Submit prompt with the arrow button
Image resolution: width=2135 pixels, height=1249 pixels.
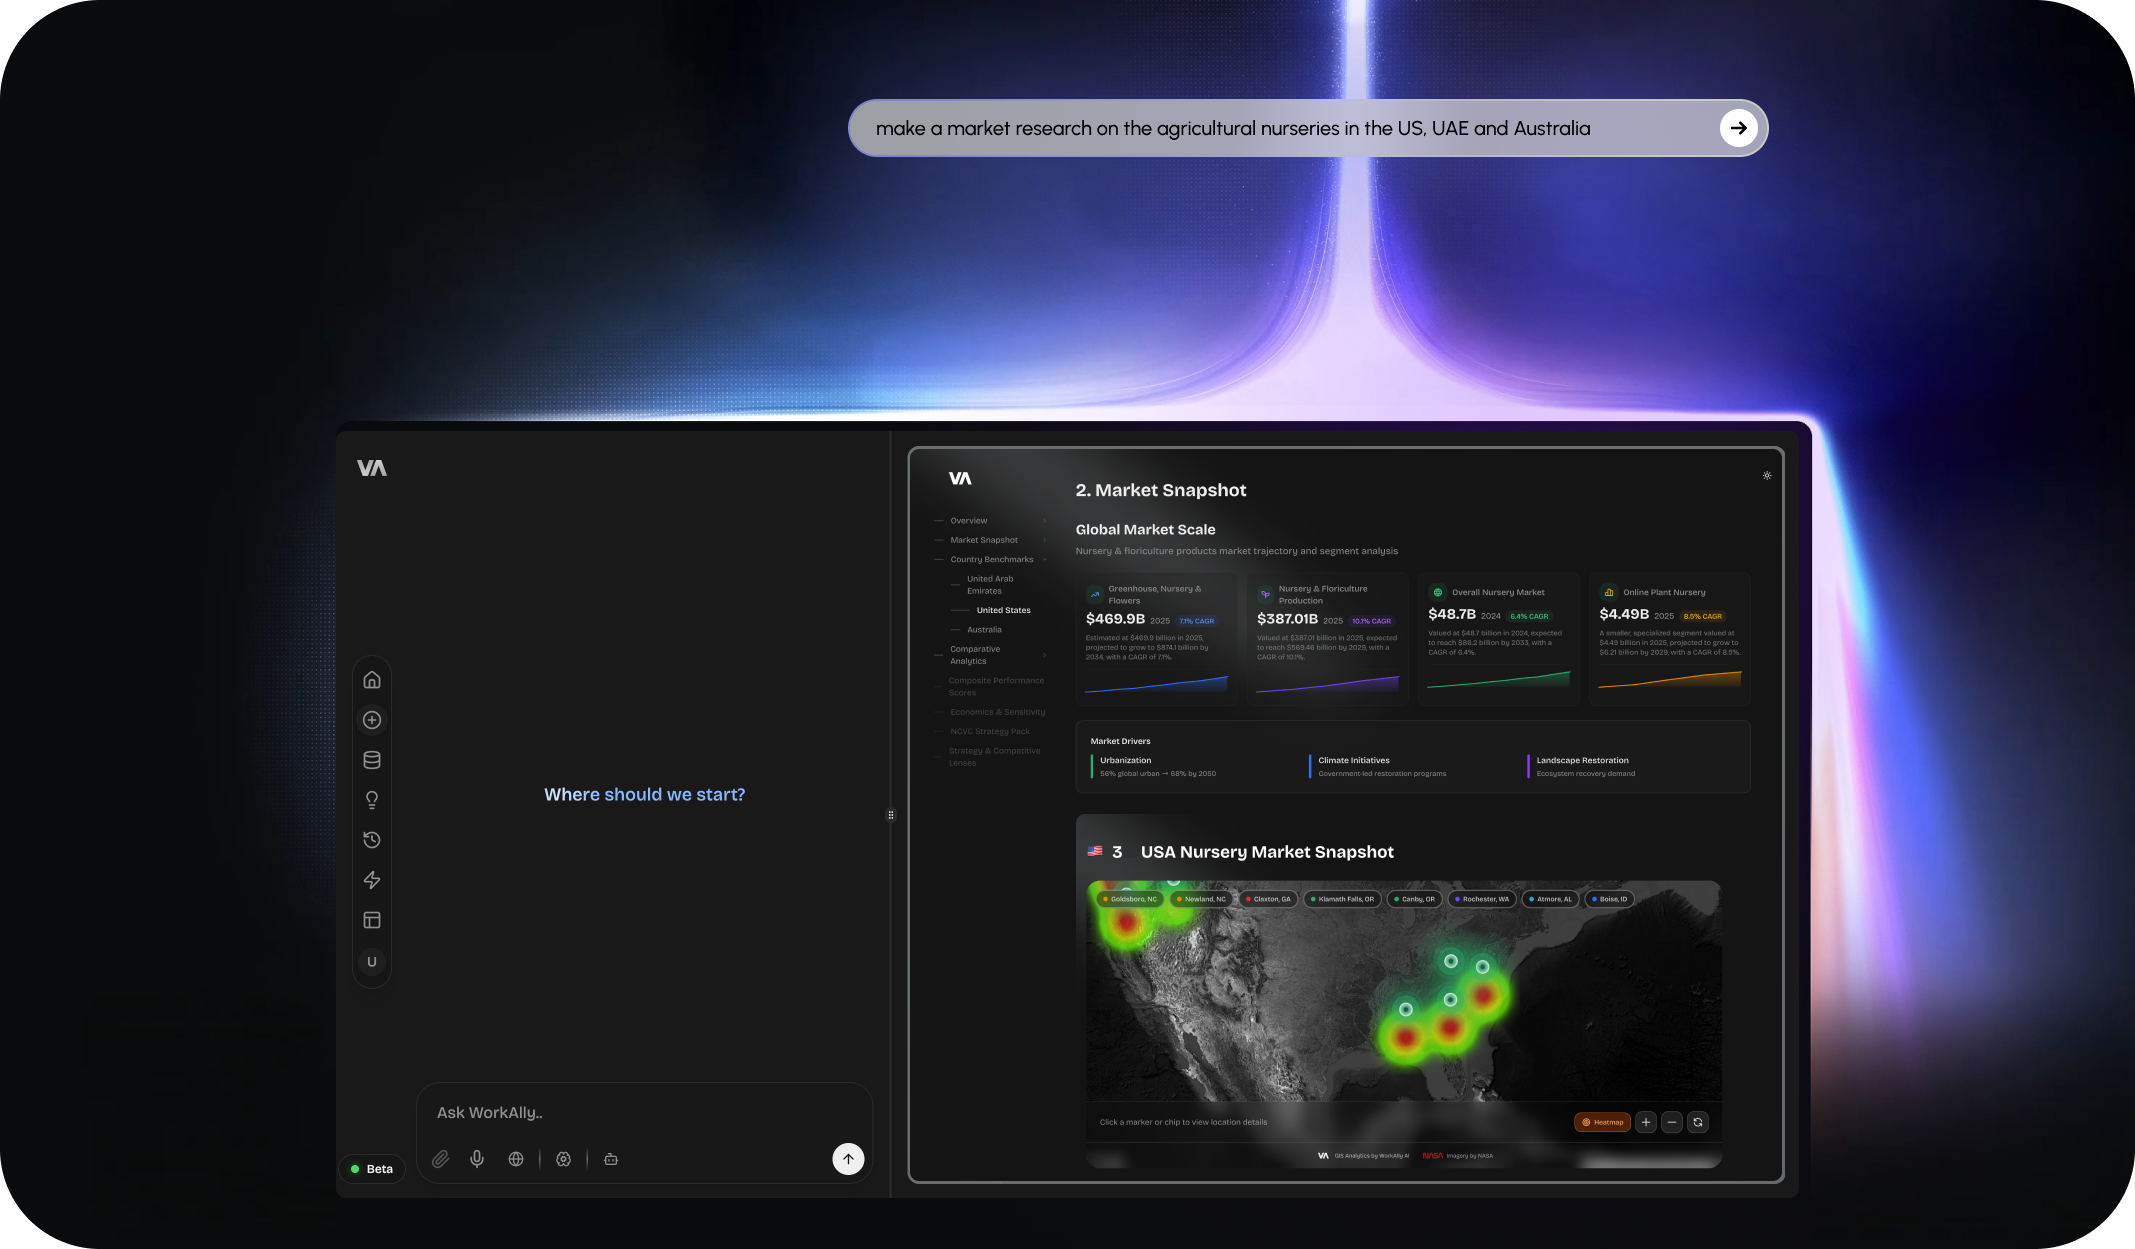click(1738, 128)
